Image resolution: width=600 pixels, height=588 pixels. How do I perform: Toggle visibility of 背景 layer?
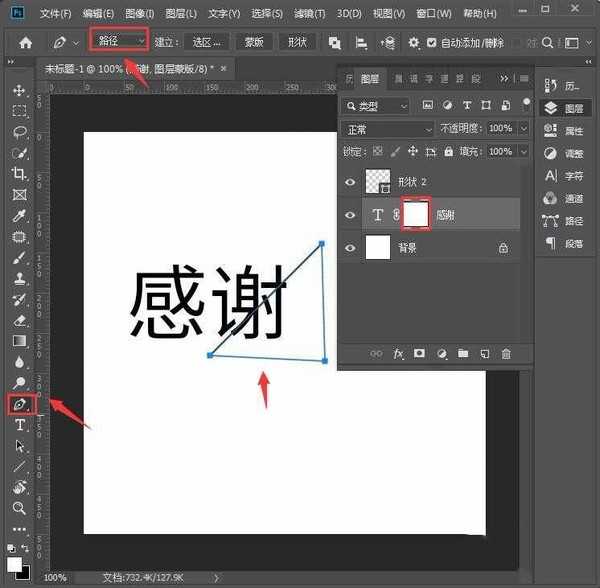[350, 248]
